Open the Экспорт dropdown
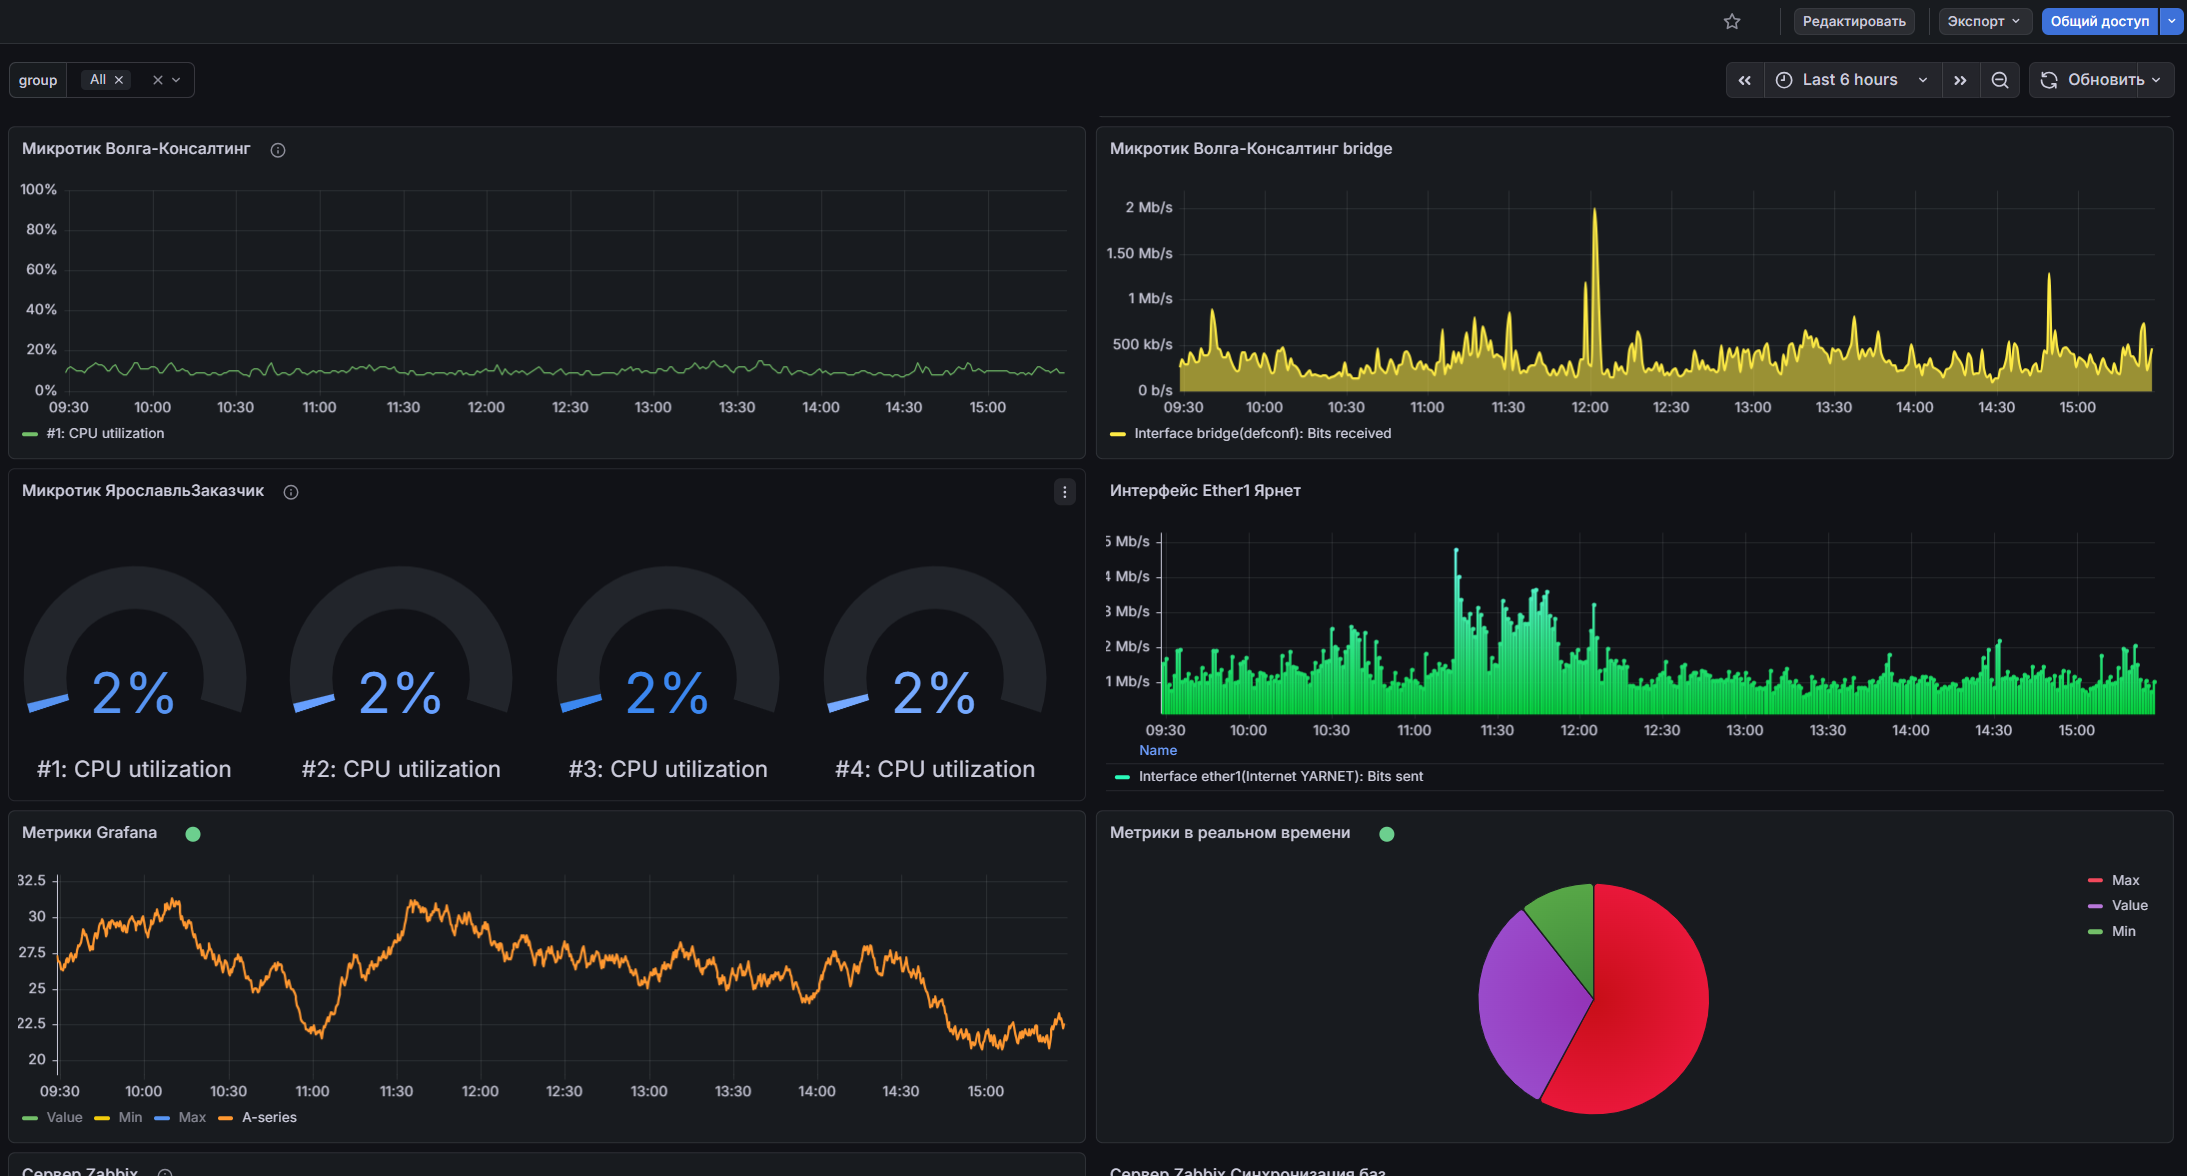2187x1176 pixels. pyautogui.click(x=1984, y=21)
